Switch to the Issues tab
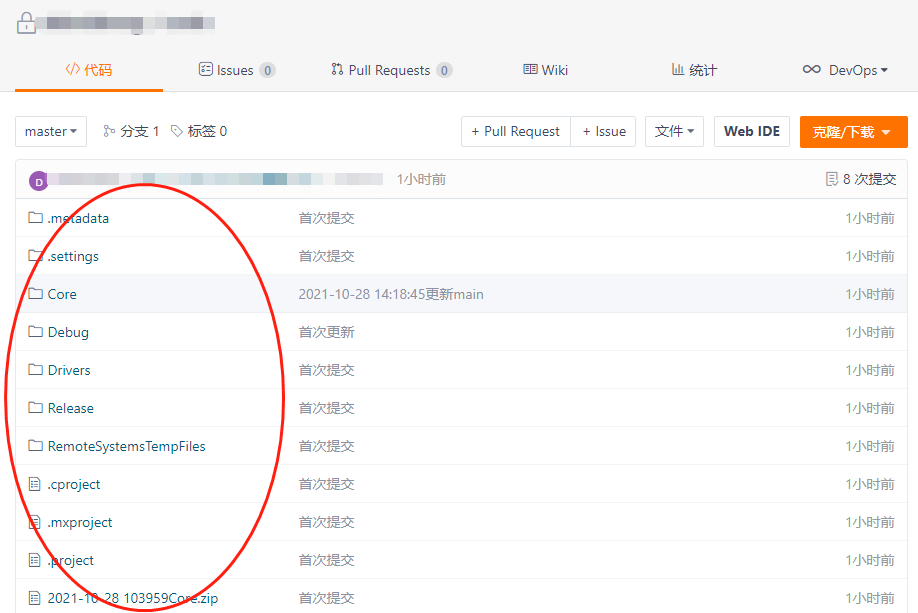This screenshot has height=613, width=918. [x=237, y=70]
